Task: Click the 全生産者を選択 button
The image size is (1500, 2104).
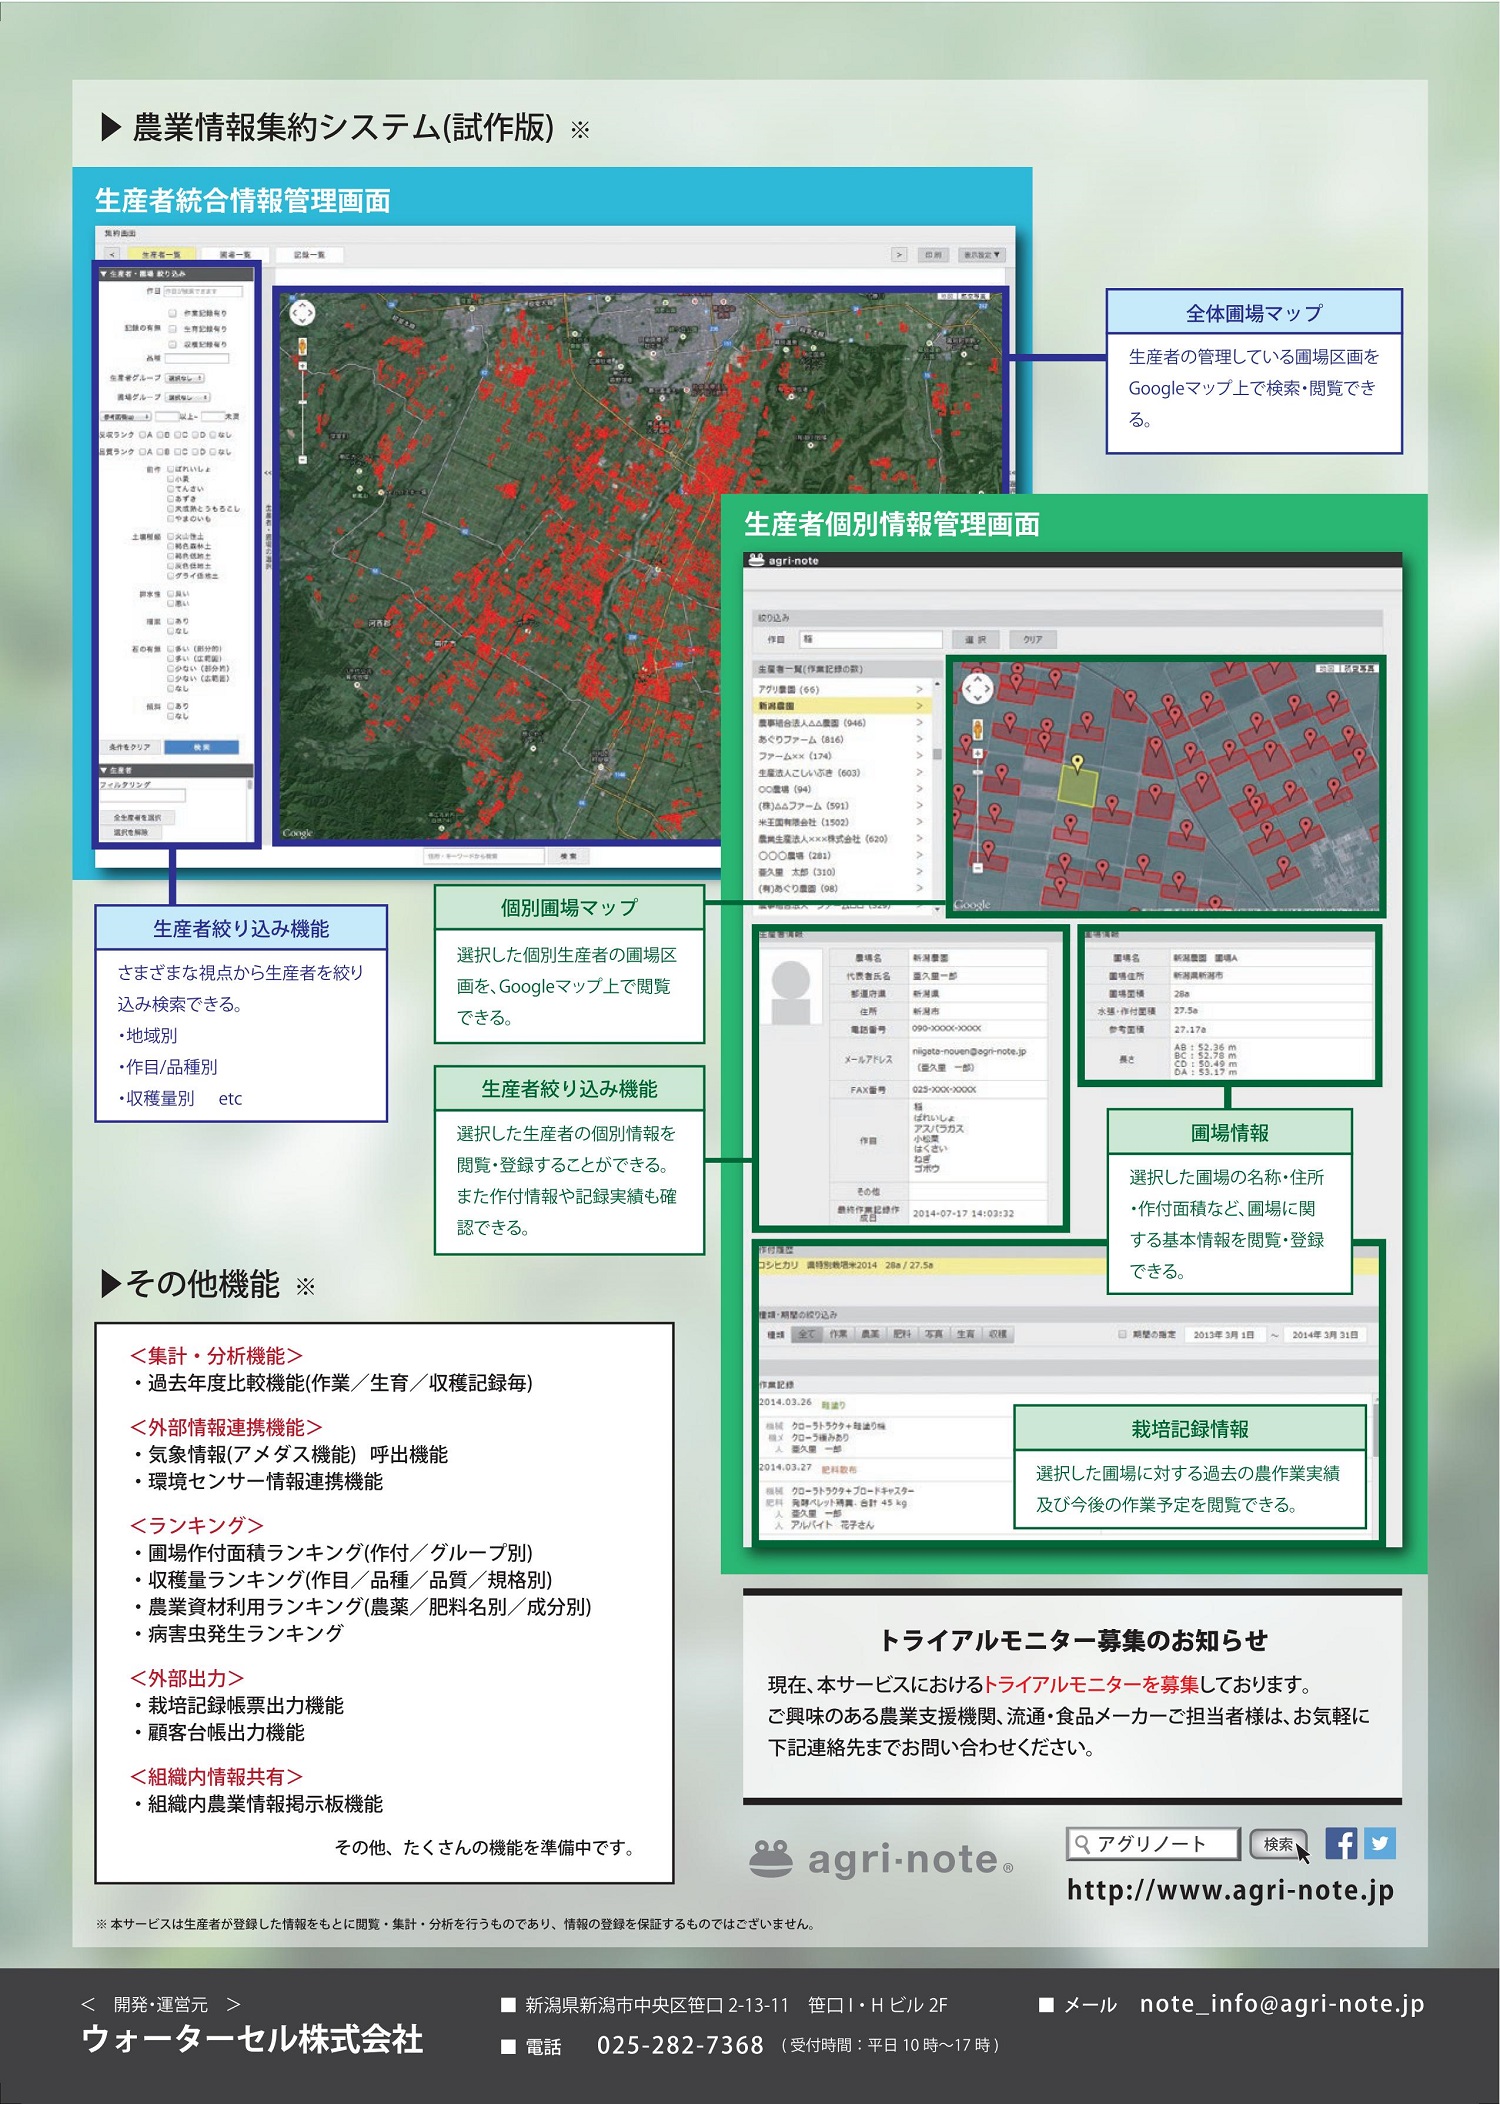Action: click(x=137, y=817)
